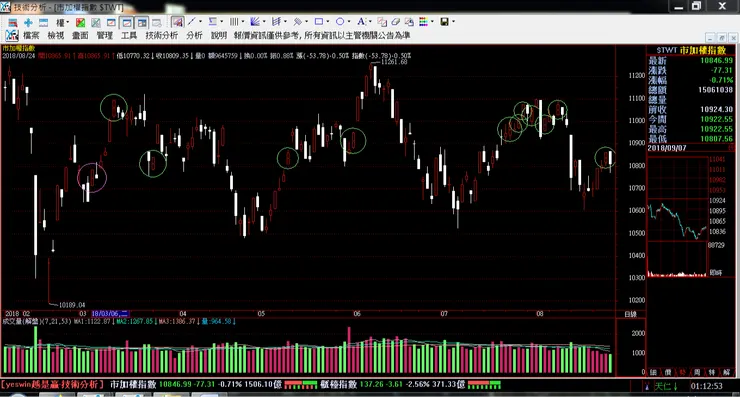Click the eraser tool icon

tap(395, 22)
